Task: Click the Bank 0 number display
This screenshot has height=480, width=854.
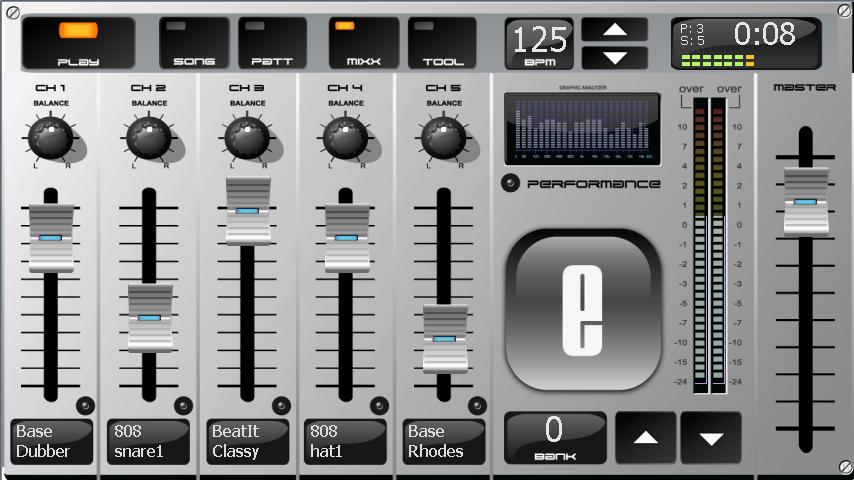Action: pyautogui.click(x=555, y=438)
